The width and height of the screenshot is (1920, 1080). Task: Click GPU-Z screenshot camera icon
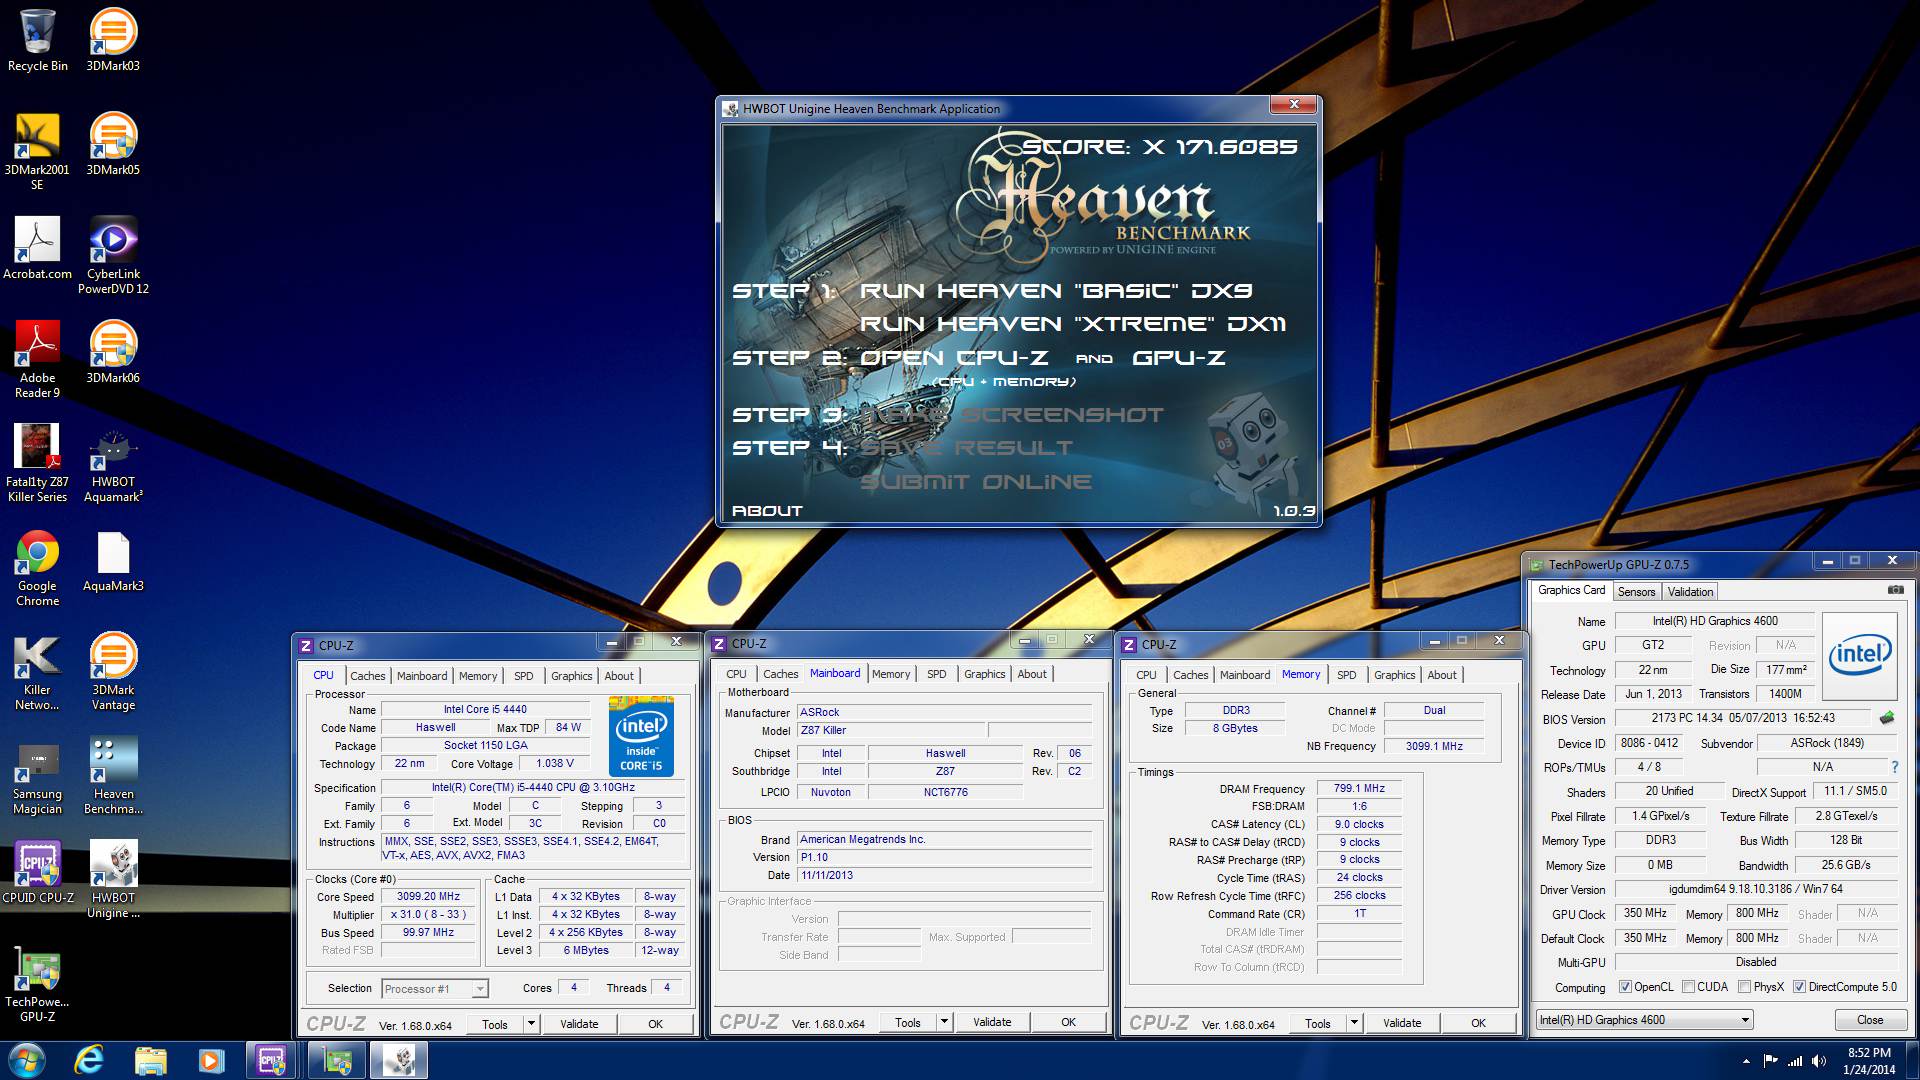pos(1894,591)
